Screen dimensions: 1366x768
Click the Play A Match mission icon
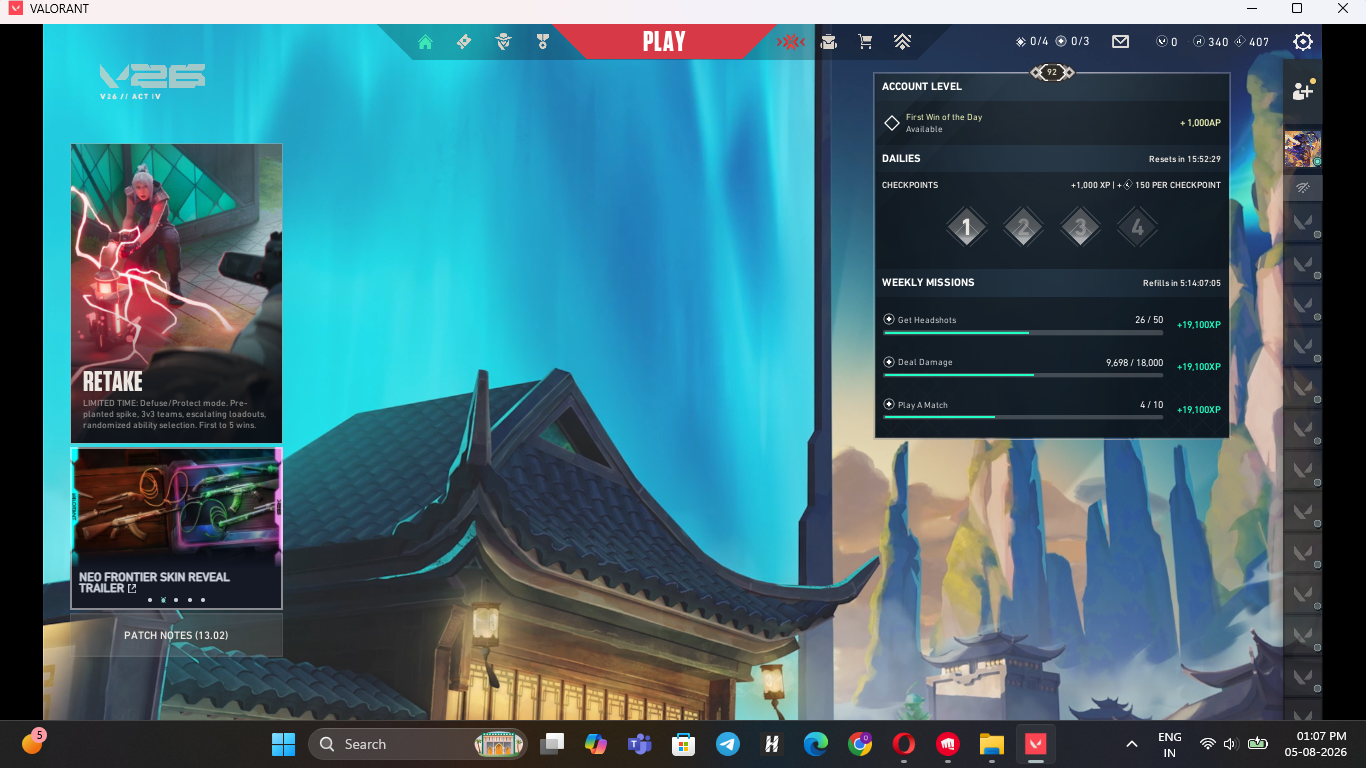point(889,405)
